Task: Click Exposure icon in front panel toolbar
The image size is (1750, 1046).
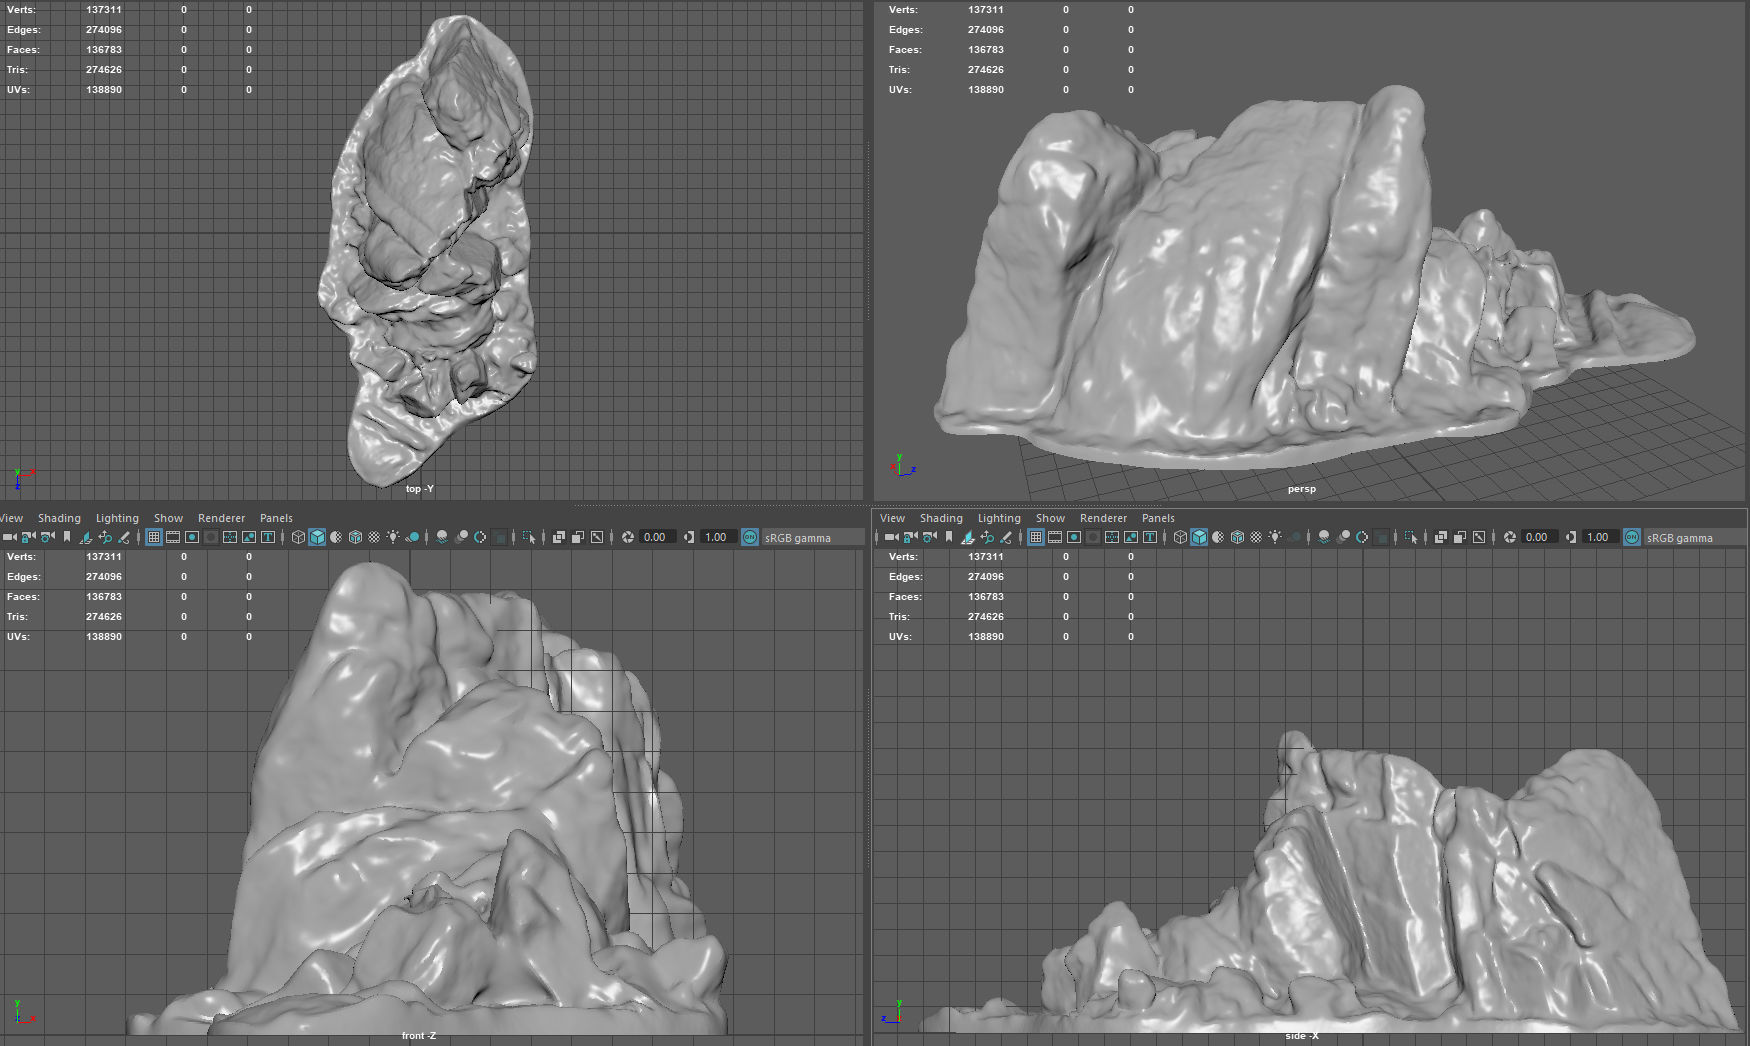Action: tap(627, 537)
